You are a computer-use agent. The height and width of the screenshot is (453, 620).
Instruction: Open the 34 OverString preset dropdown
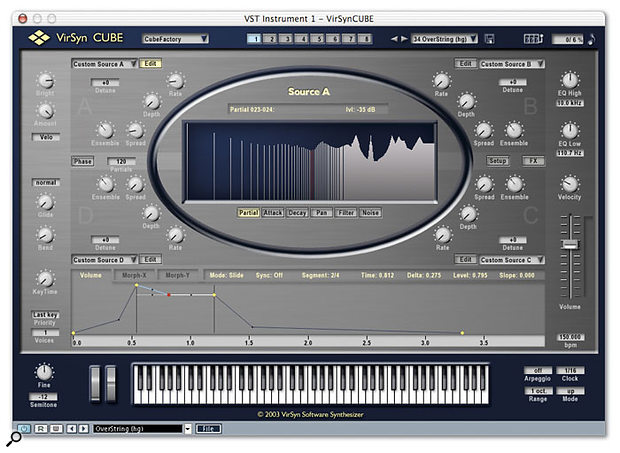444,39
